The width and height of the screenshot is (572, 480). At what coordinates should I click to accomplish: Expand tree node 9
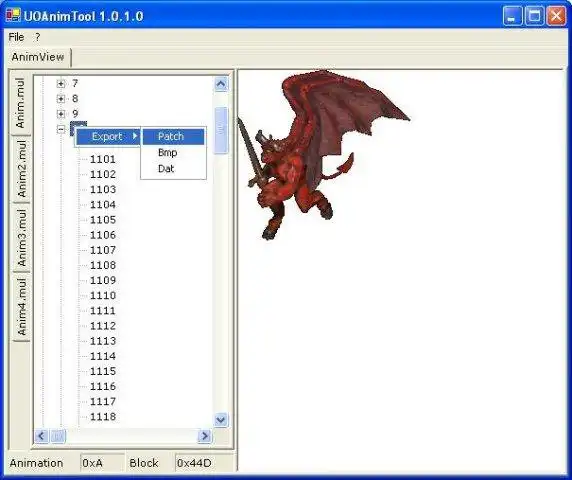coord(61,114)
